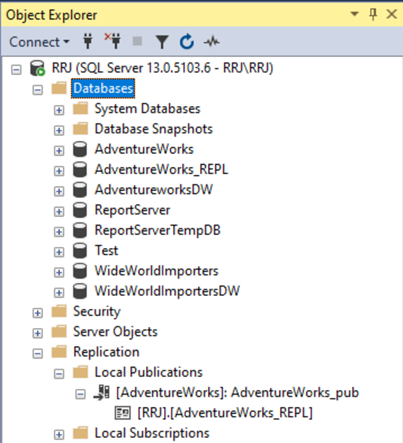Expand the Security folder

[x=38, y=313]
